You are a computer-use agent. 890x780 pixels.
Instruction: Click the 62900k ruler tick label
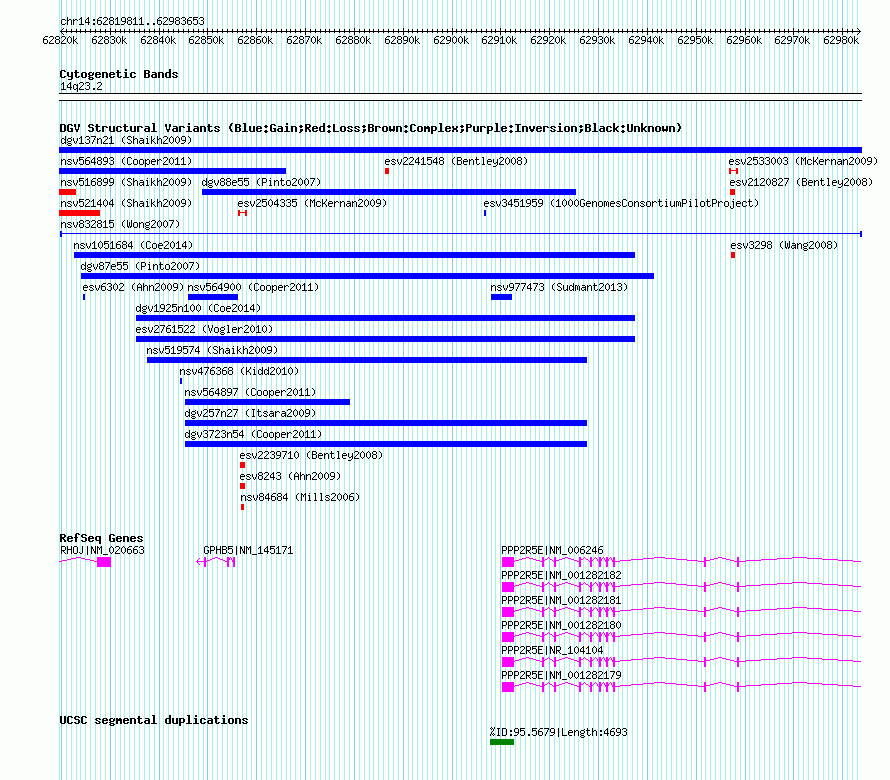click(x=451, y=41)
